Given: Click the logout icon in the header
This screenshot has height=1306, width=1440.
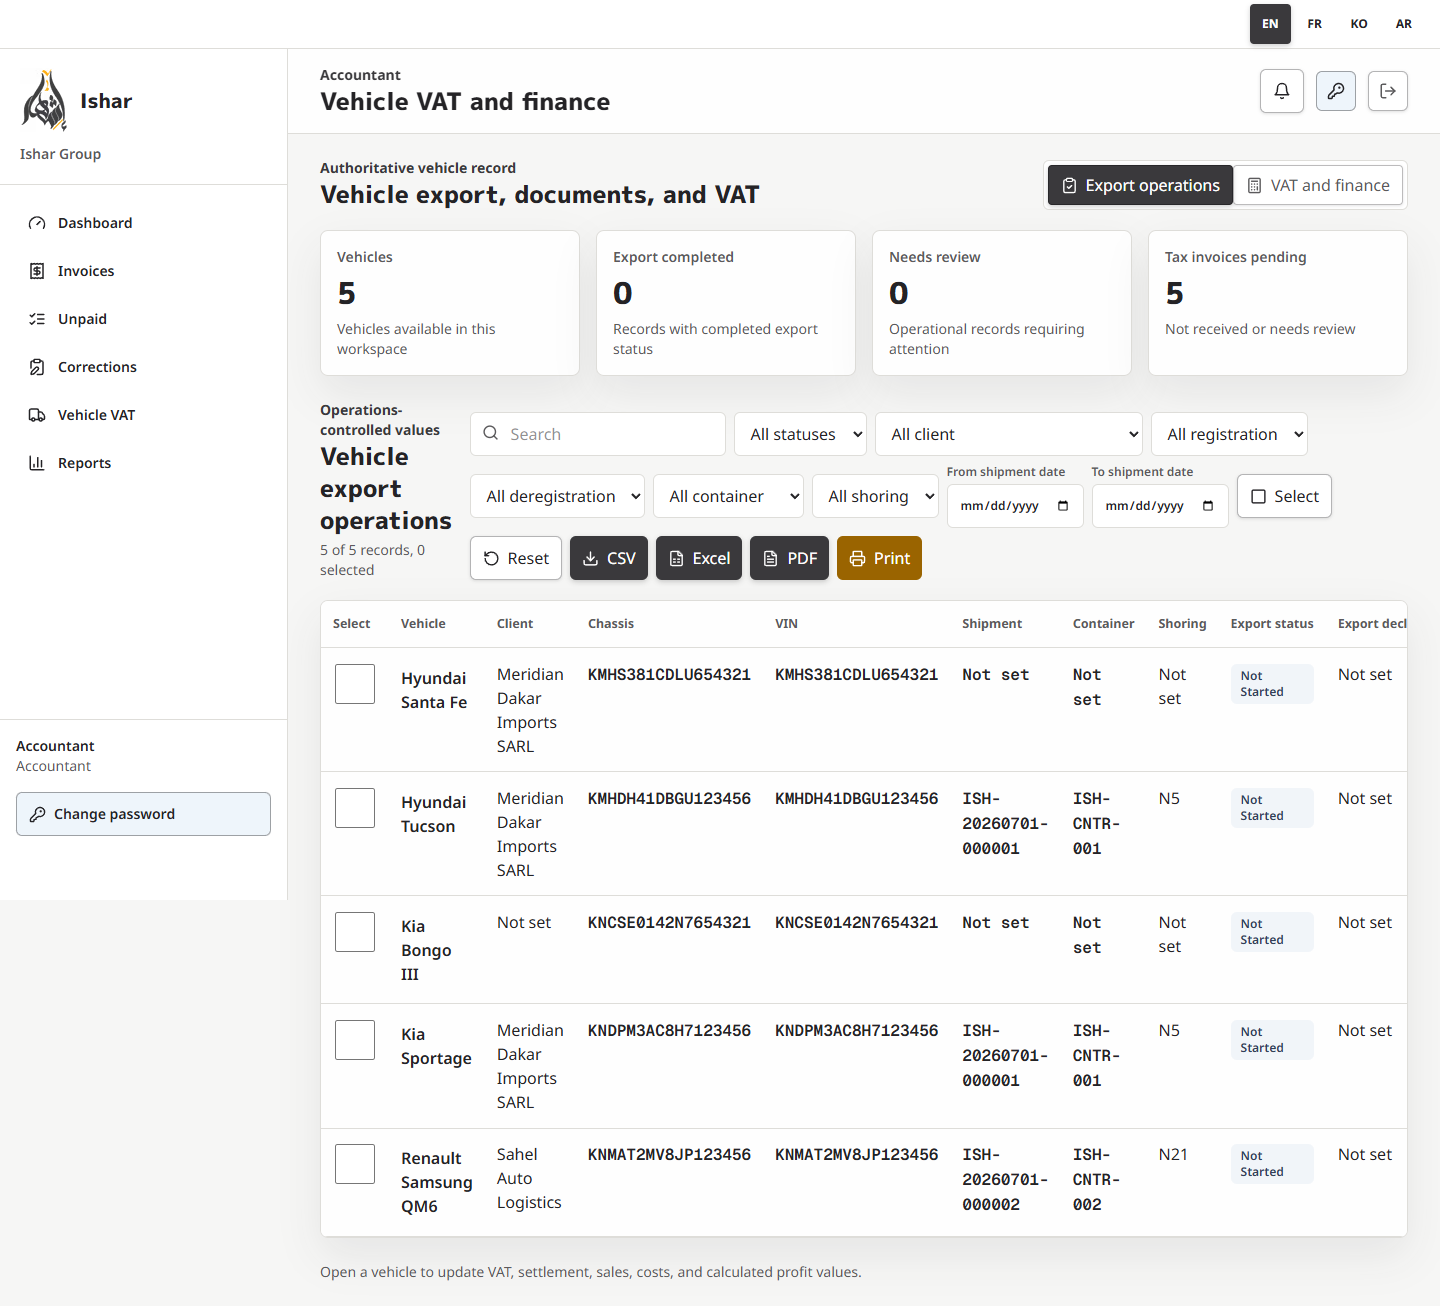Looking at the screenshot, I should [1388, 91].
